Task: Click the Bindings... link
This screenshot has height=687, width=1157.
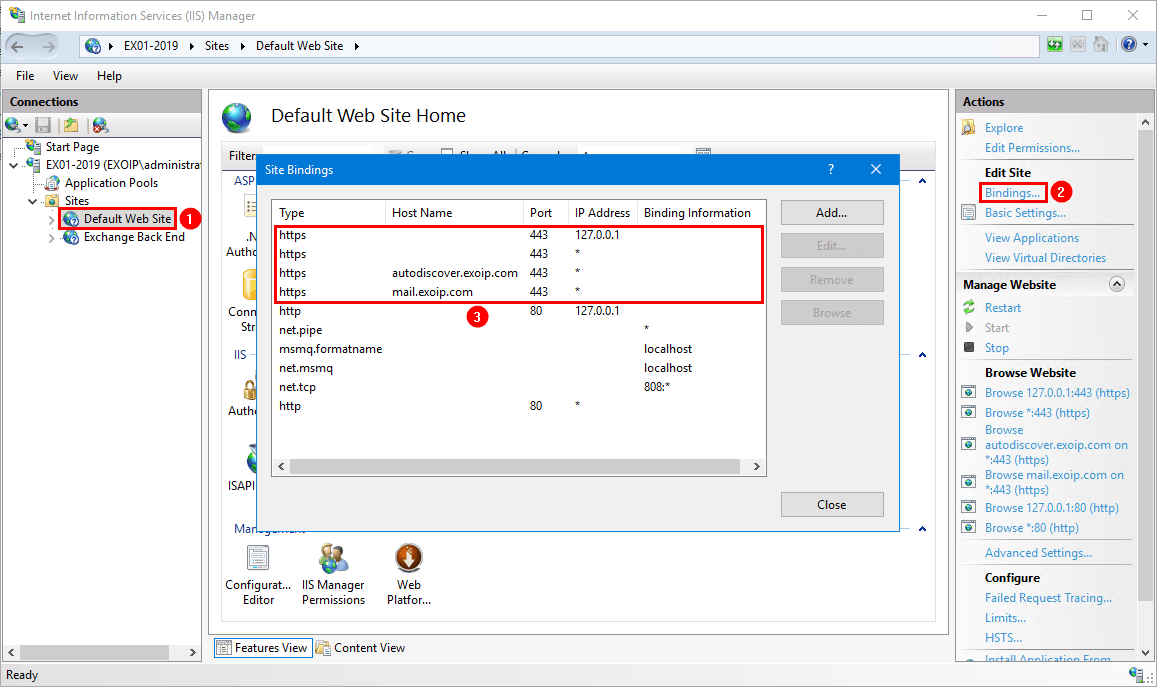Action: (x=1012, y=193)
